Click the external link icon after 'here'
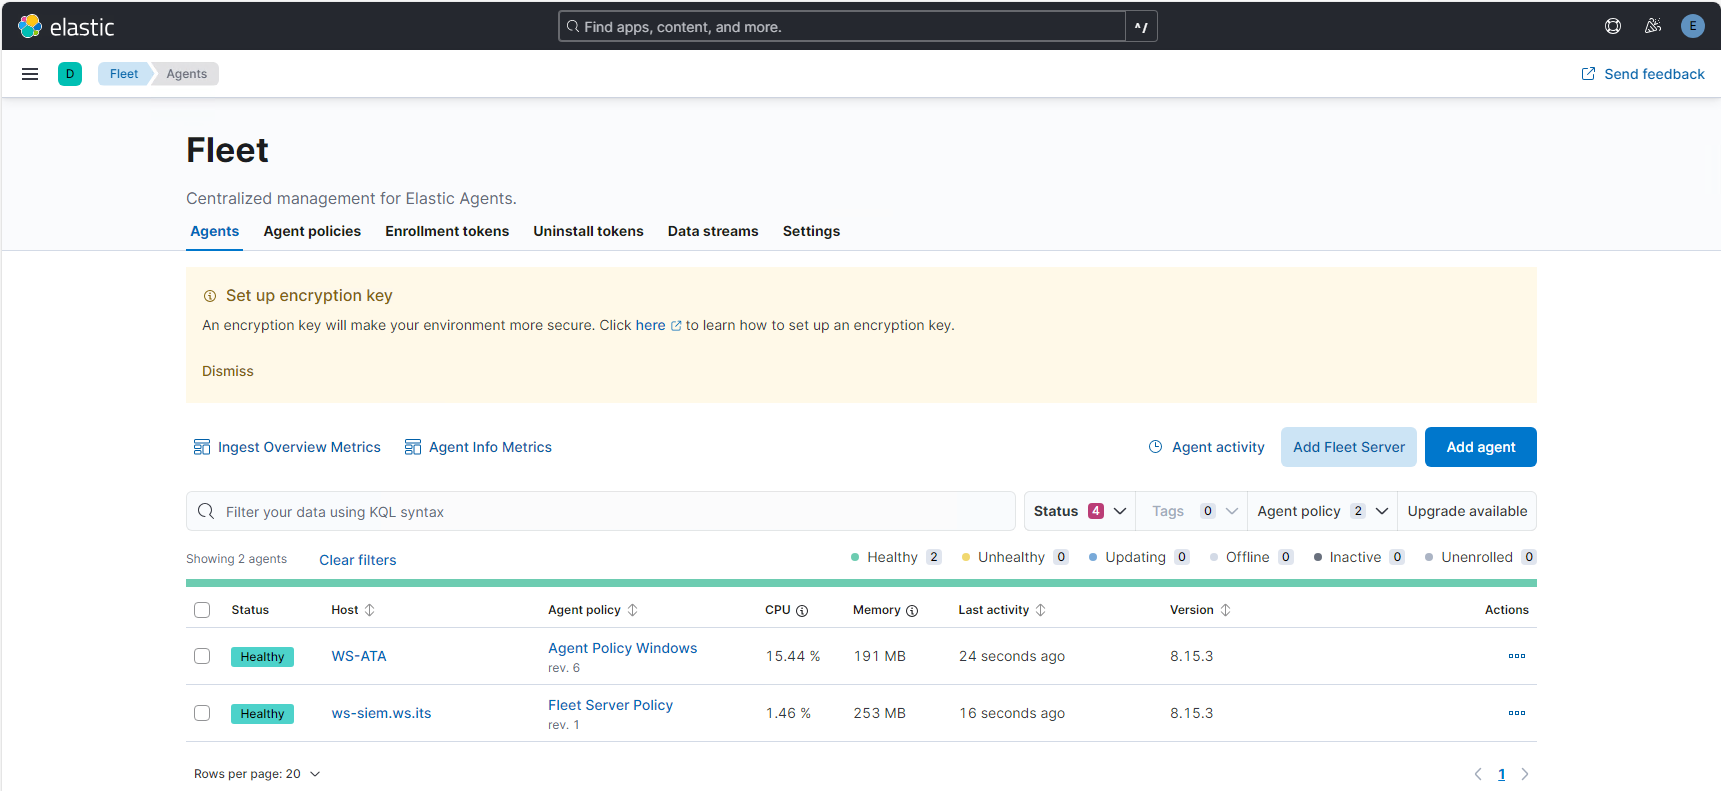This screenshot has width=1721, height=791. coord(676,326)
